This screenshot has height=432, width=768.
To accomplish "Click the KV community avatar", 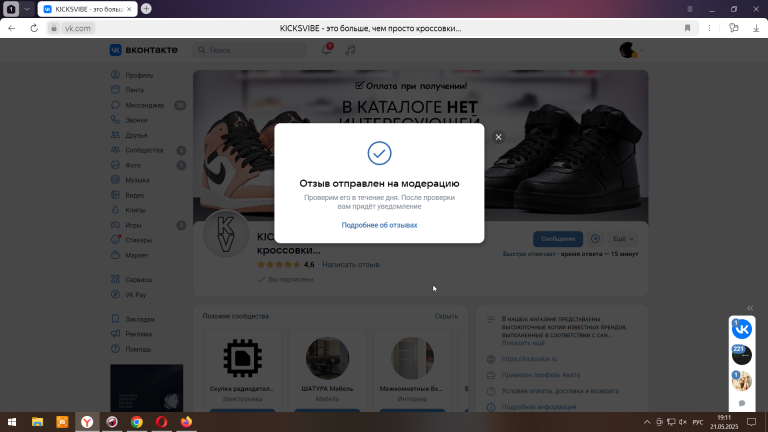I will click(x=226, y=235).
